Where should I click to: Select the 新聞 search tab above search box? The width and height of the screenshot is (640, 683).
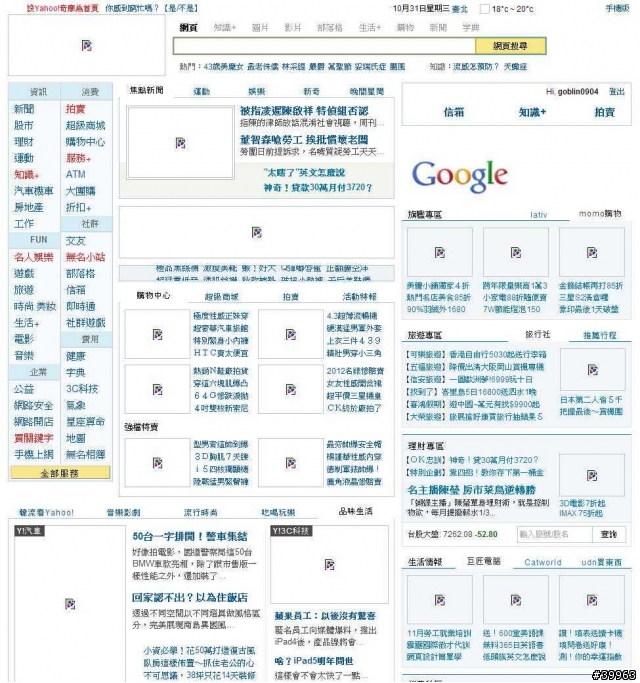click(x=438, y=27)
